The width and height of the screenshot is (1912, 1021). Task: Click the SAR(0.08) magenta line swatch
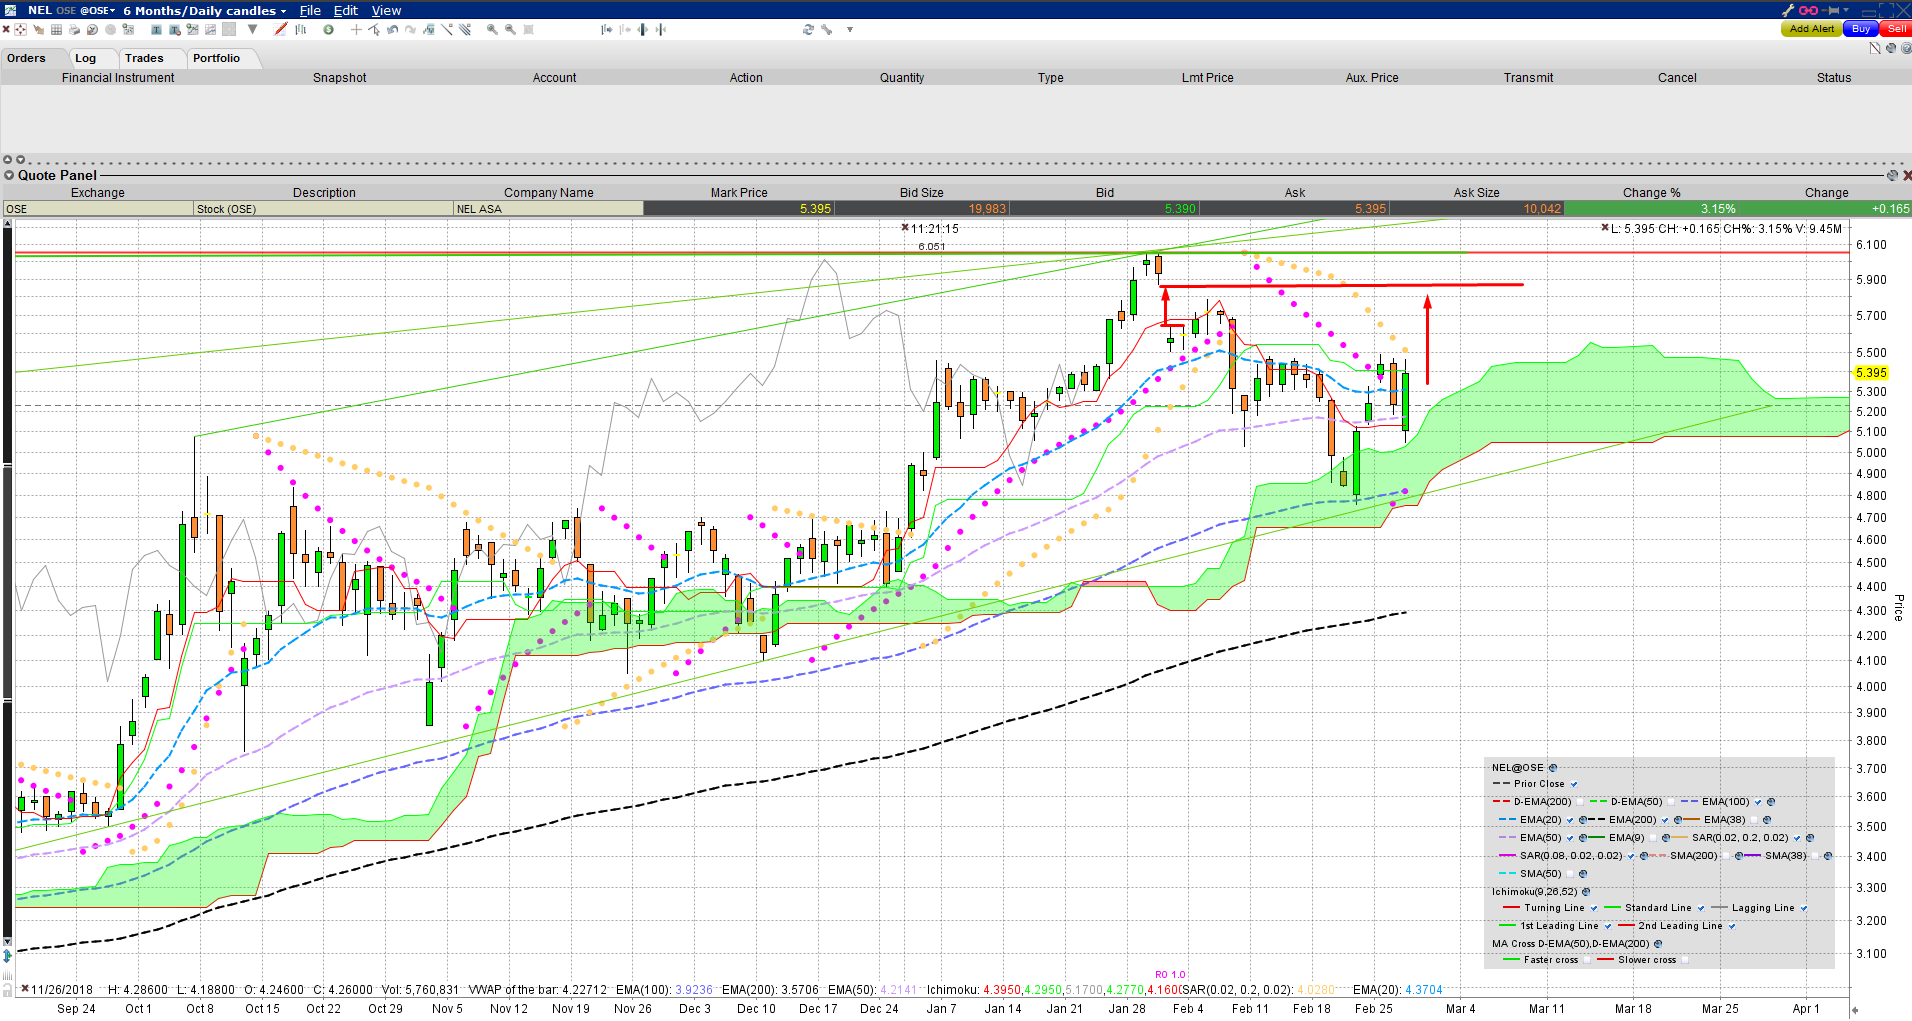pyautogui.click(x=1505, y=856)
